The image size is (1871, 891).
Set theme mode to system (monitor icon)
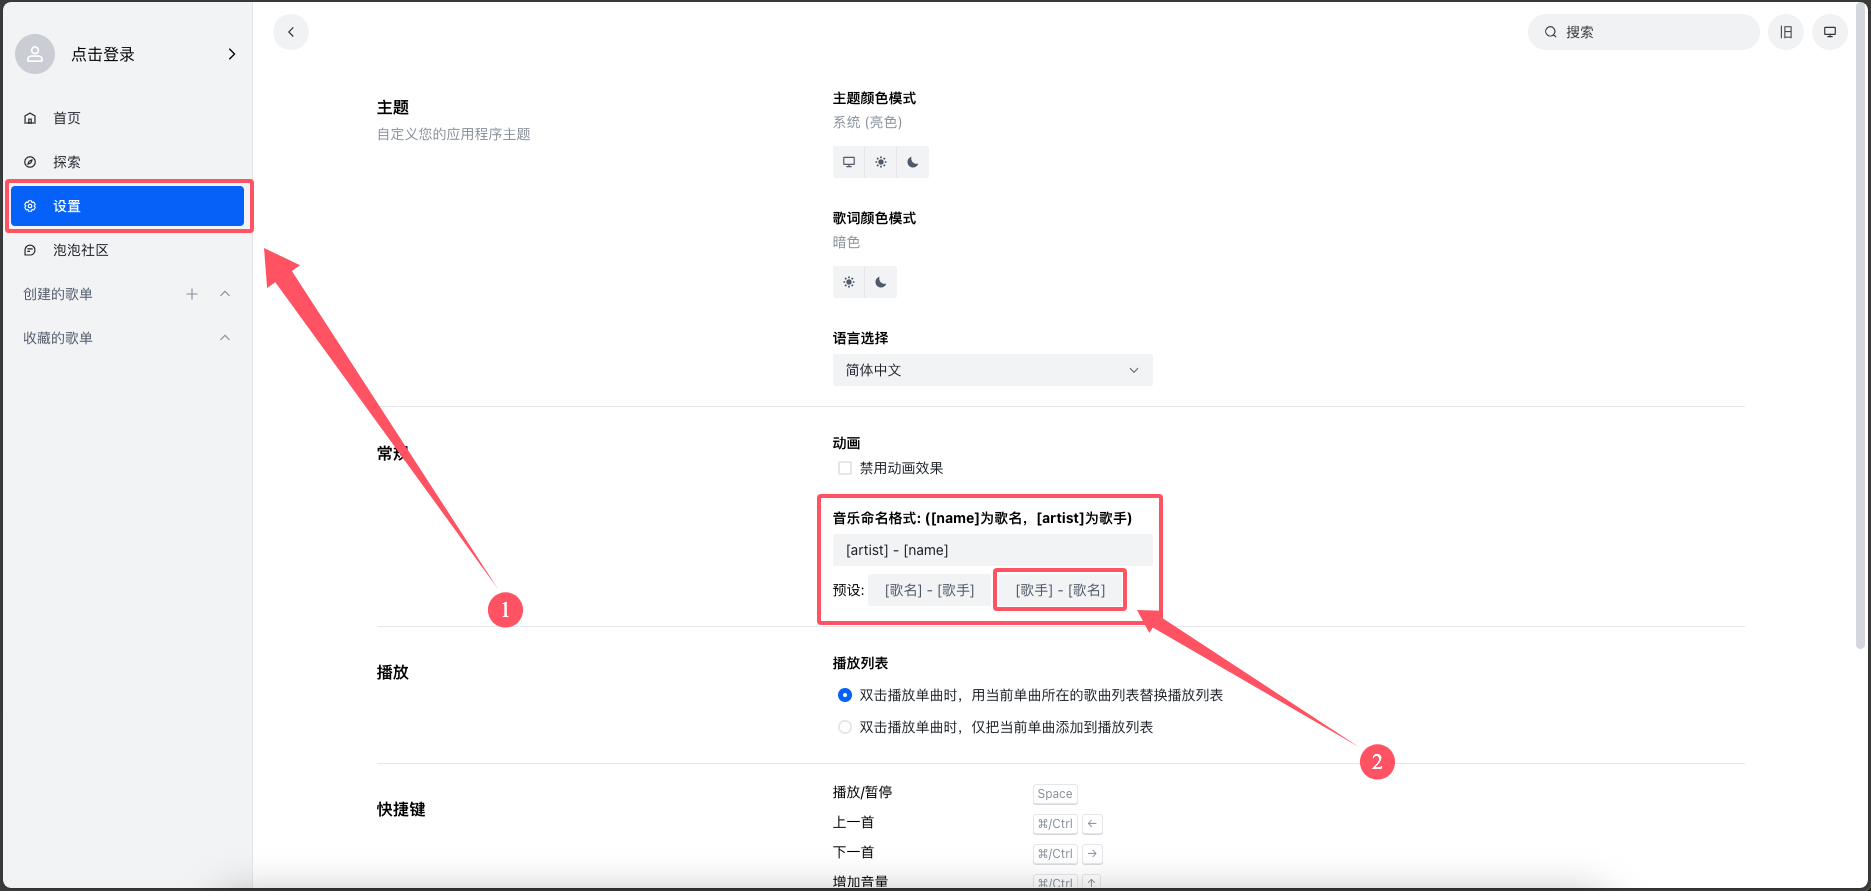pyautogui.click(x=849, y=162)
